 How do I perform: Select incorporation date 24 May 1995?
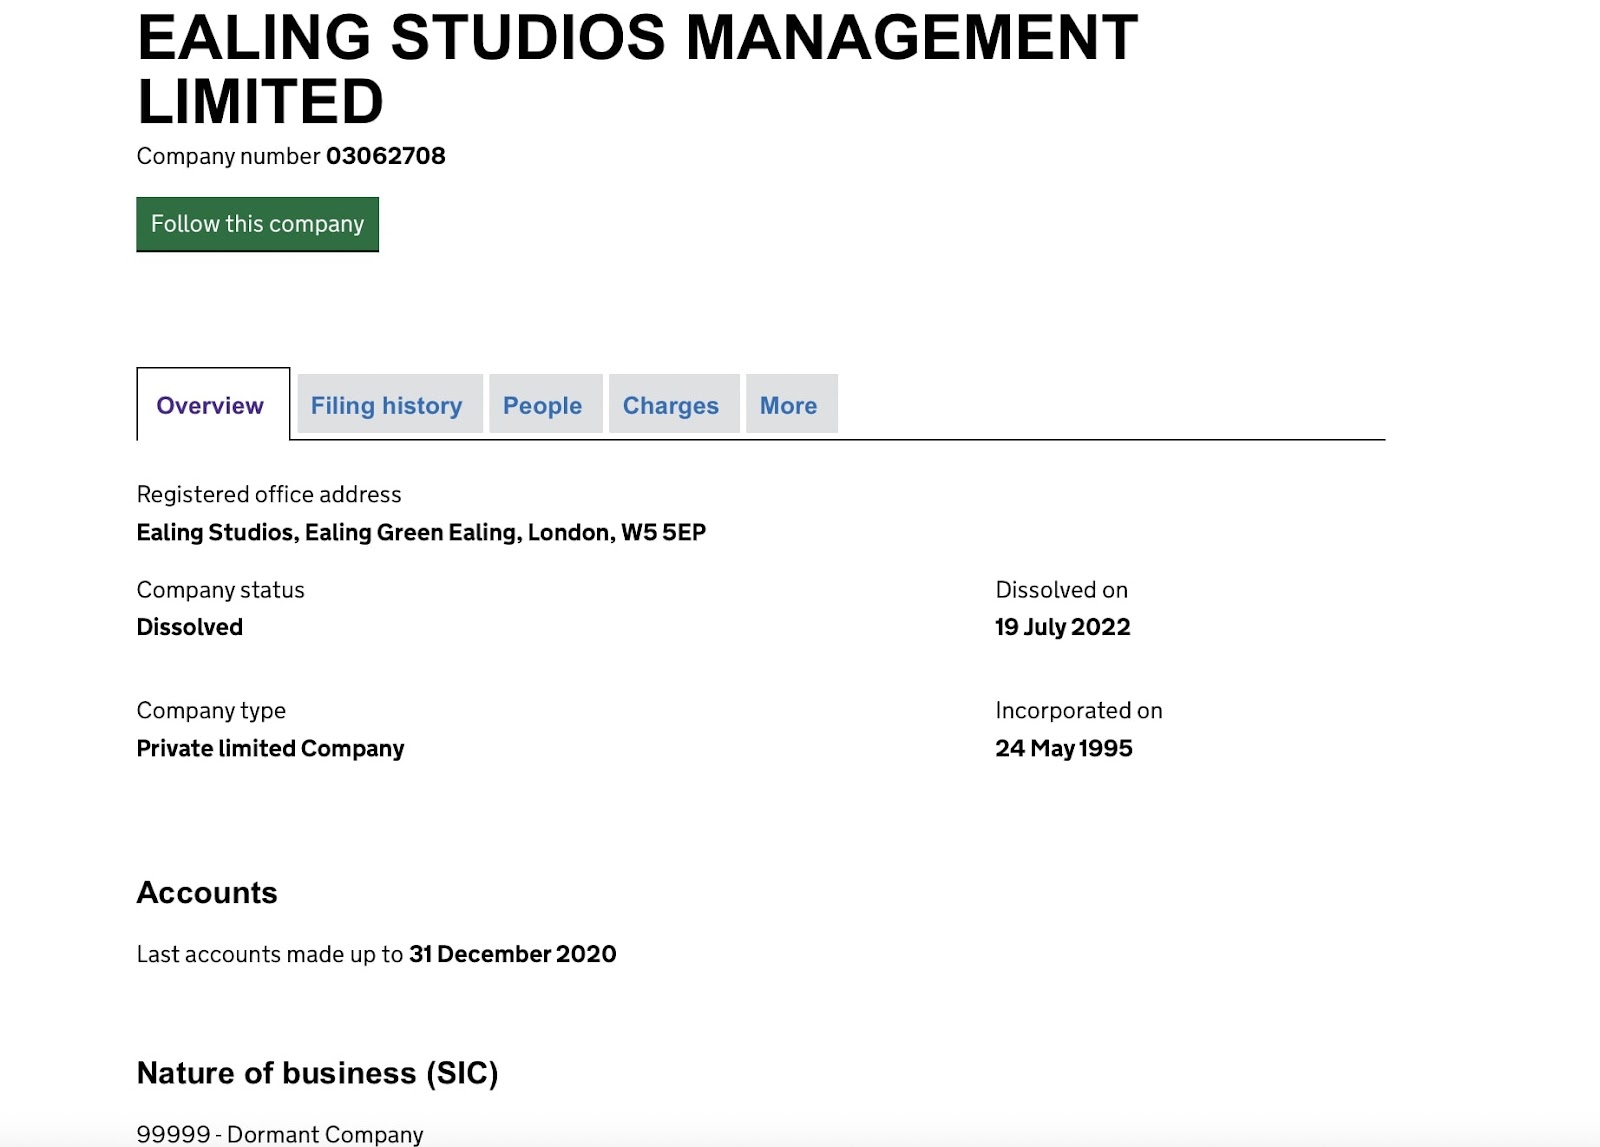point(1064,749)
